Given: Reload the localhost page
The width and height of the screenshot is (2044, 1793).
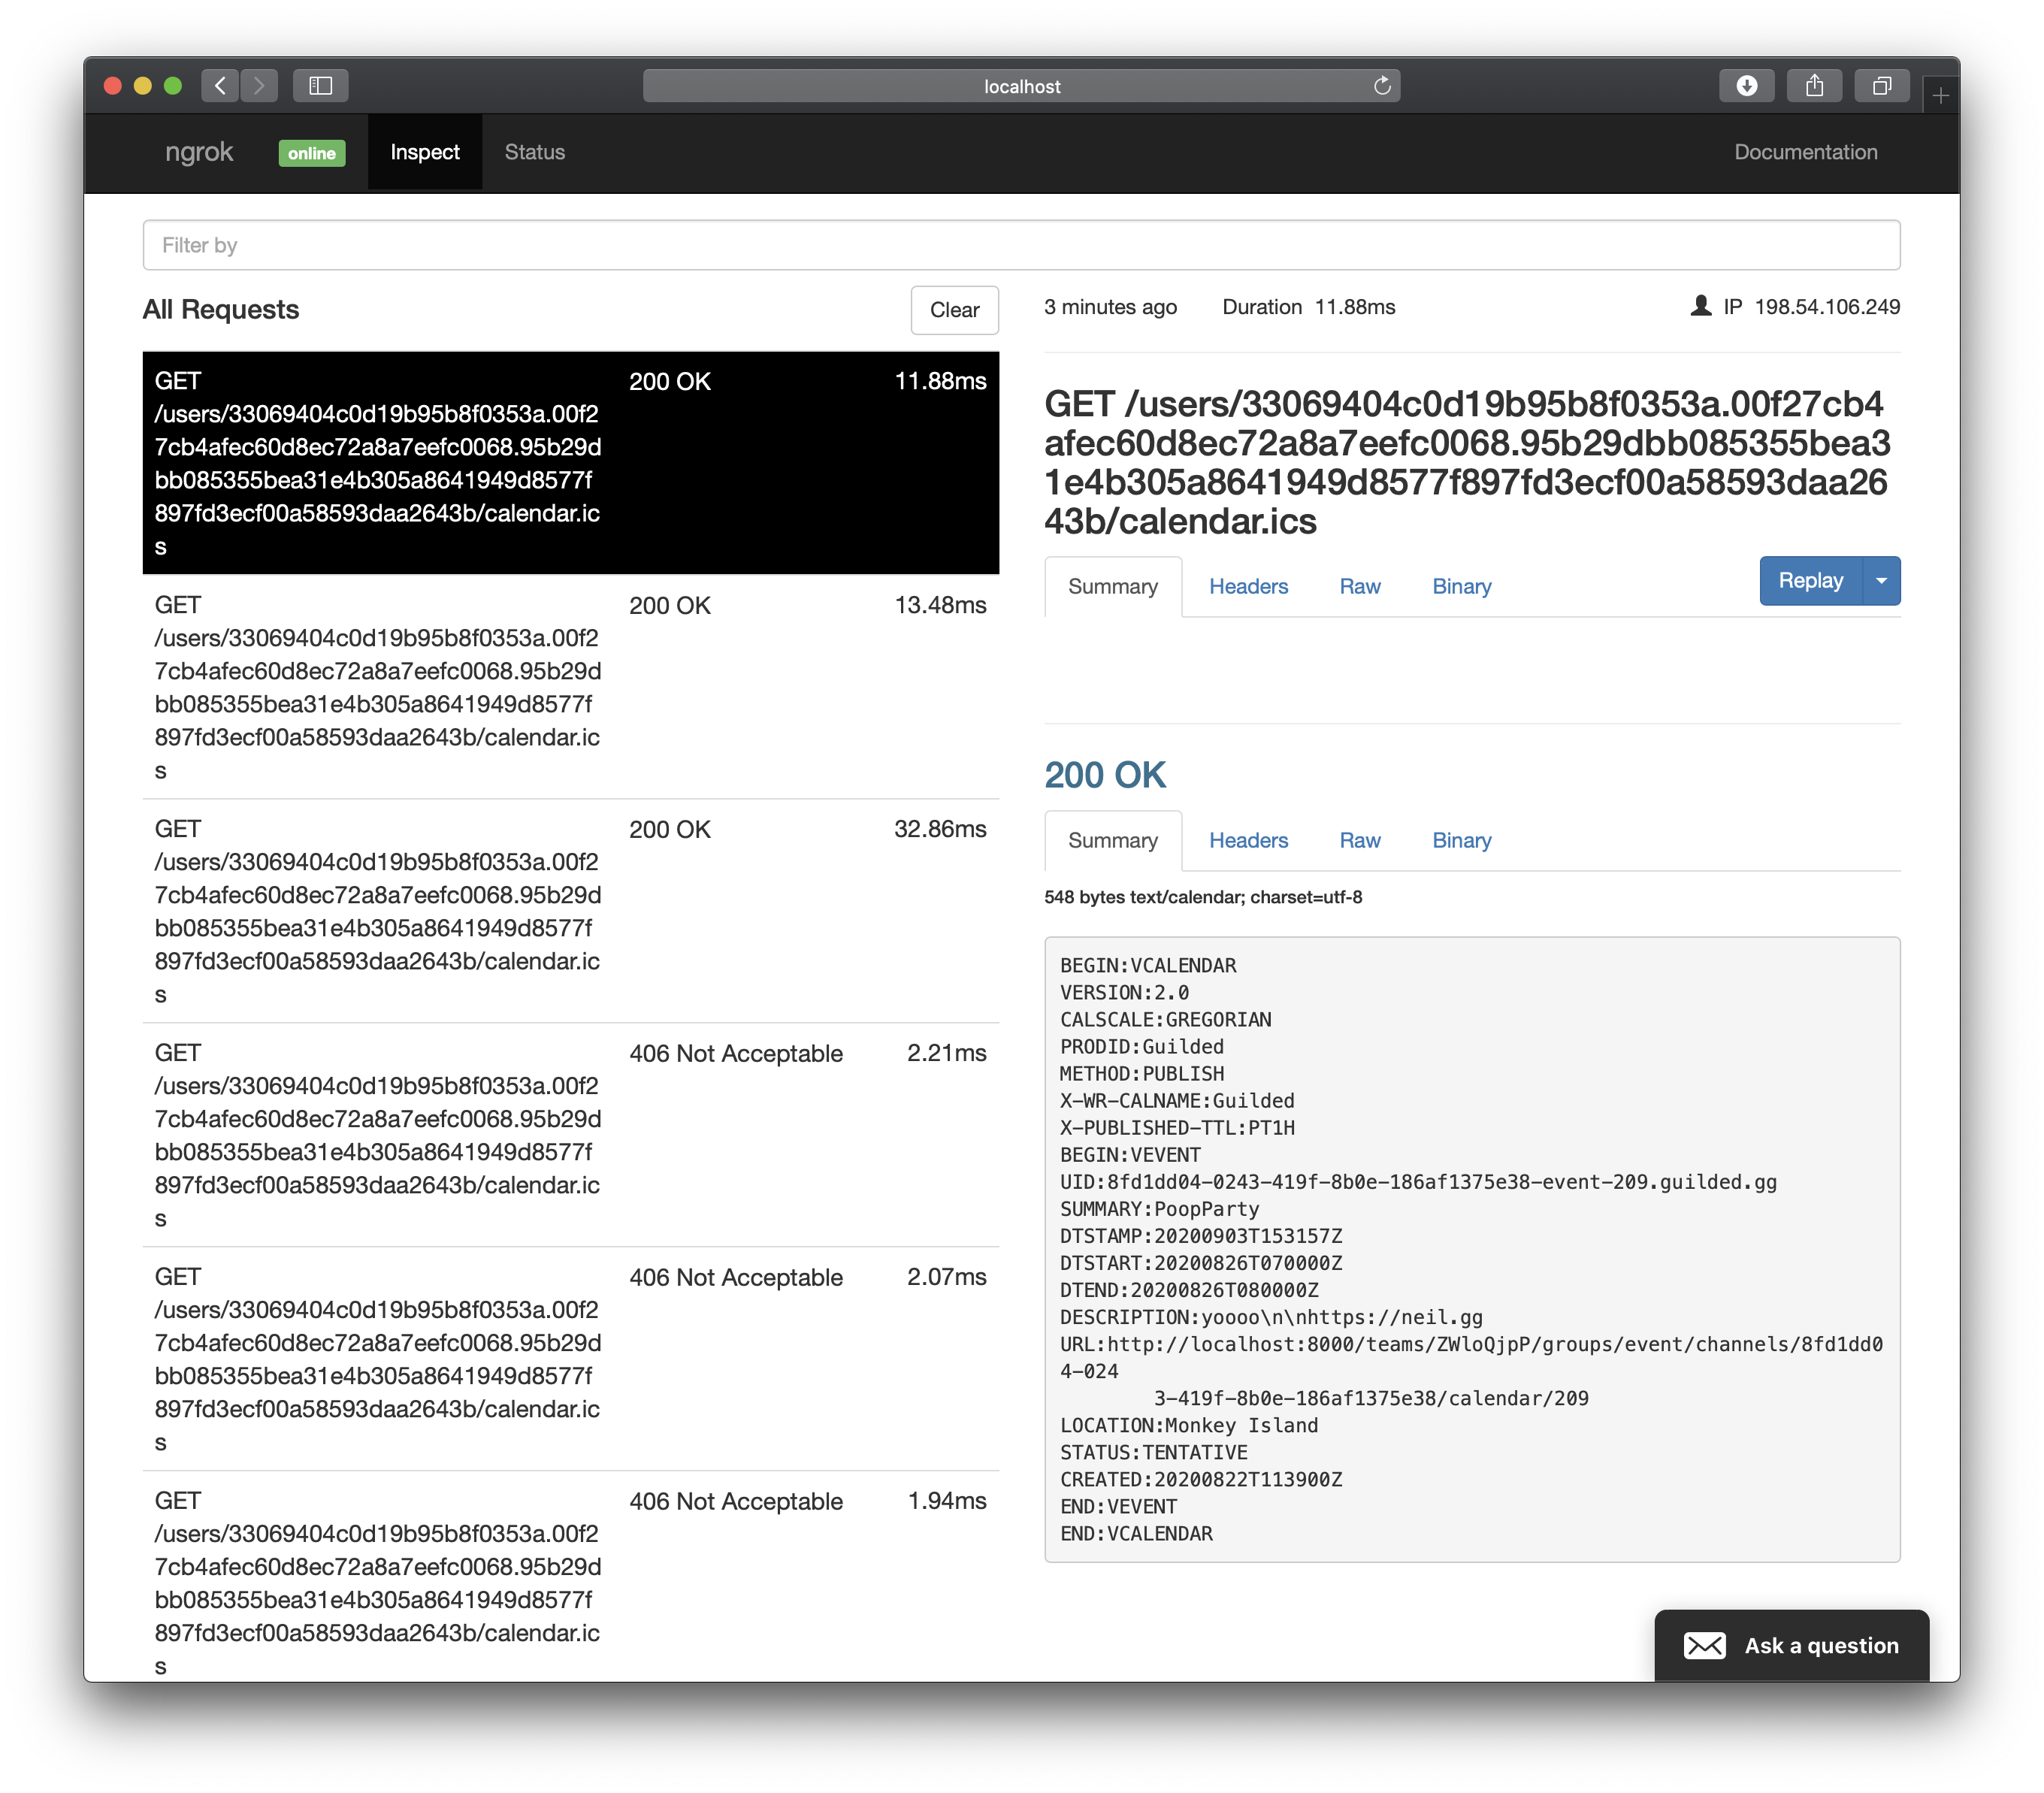Looking at the screenshot, I should pyautogui.click(x=1382, y=86).
